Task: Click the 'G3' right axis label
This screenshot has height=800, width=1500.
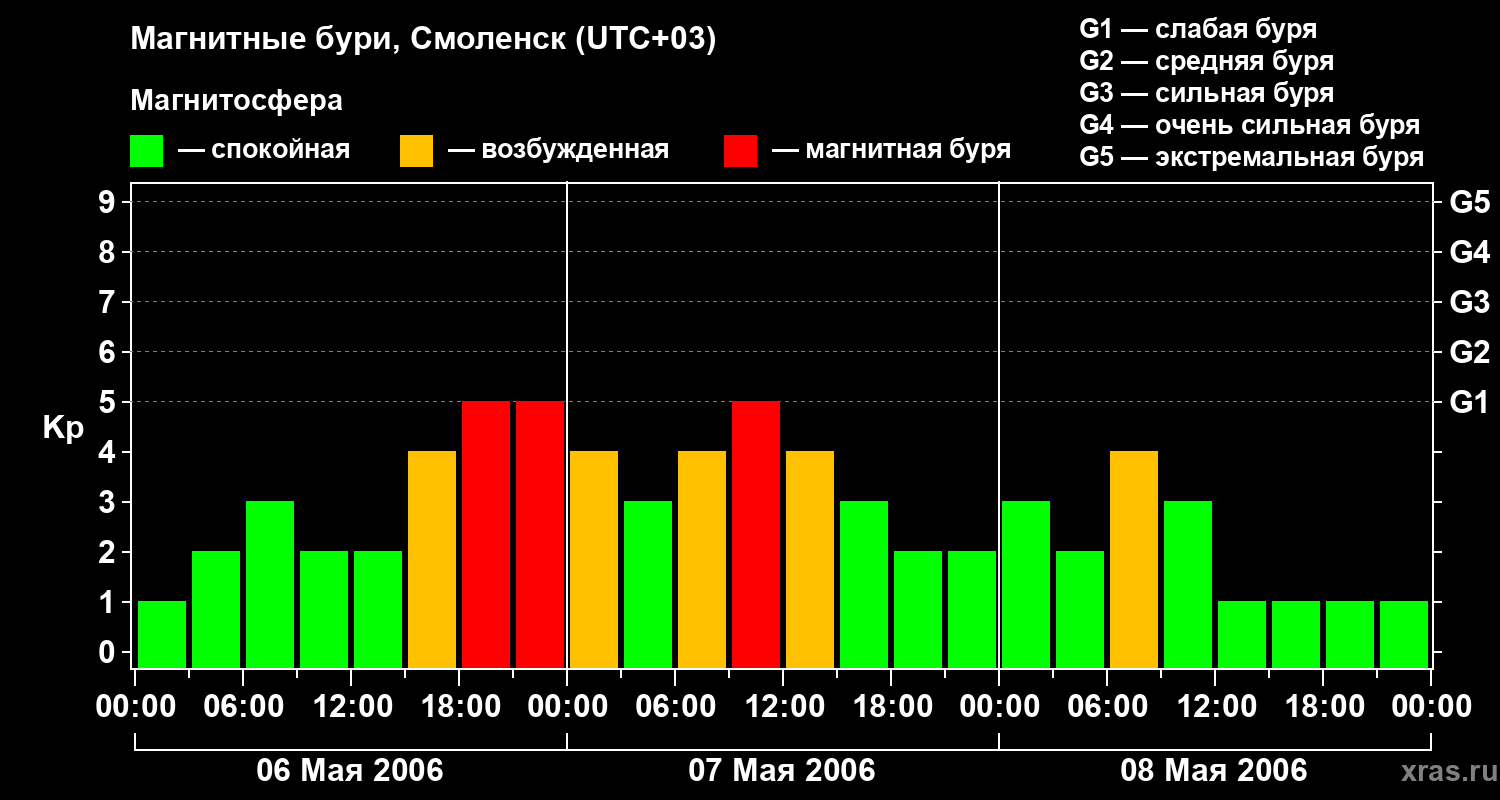Action: coord(1469,302)
